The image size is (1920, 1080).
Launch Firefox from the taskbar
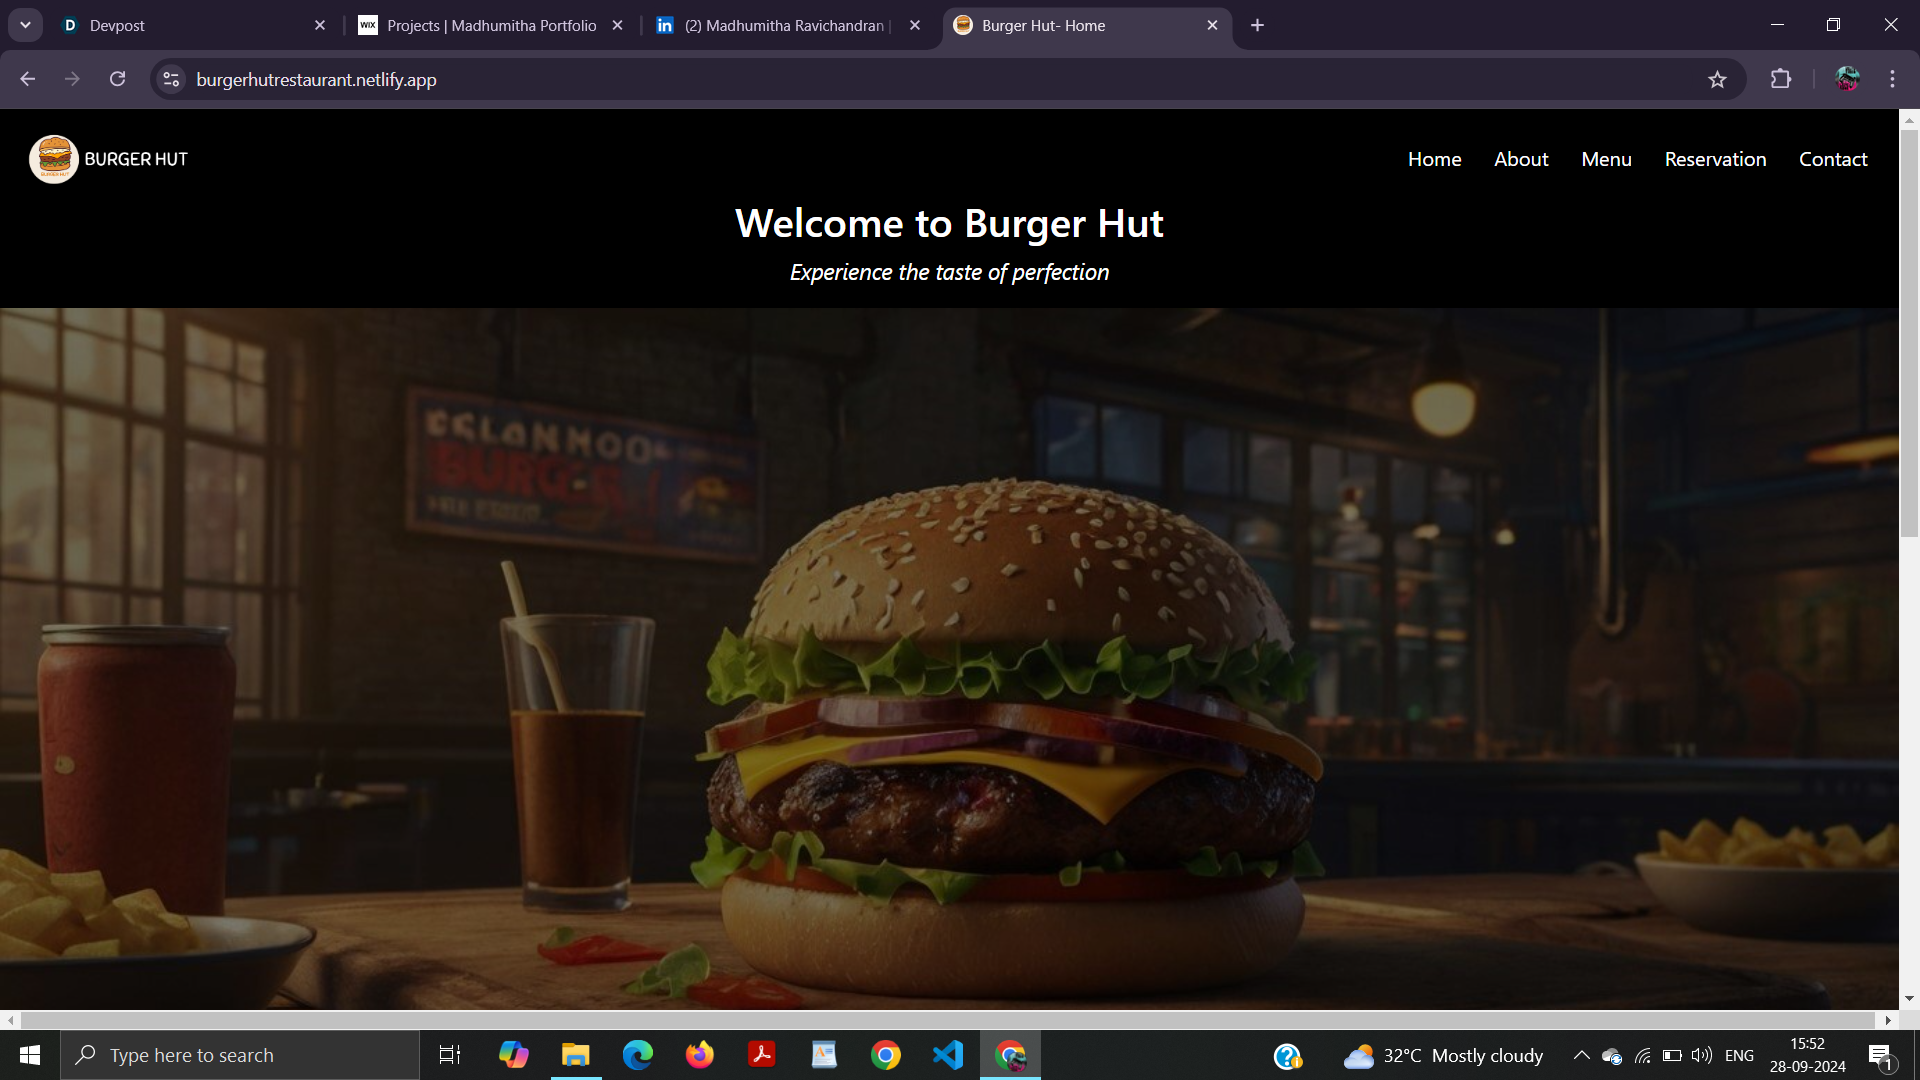coord(700,1055)
